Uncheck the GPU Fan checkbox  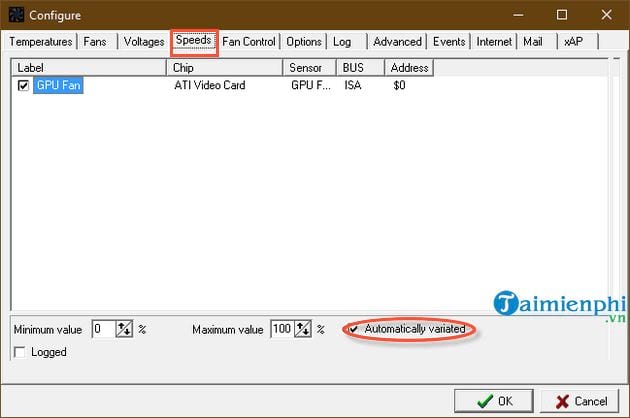click(x=23, y=86)
